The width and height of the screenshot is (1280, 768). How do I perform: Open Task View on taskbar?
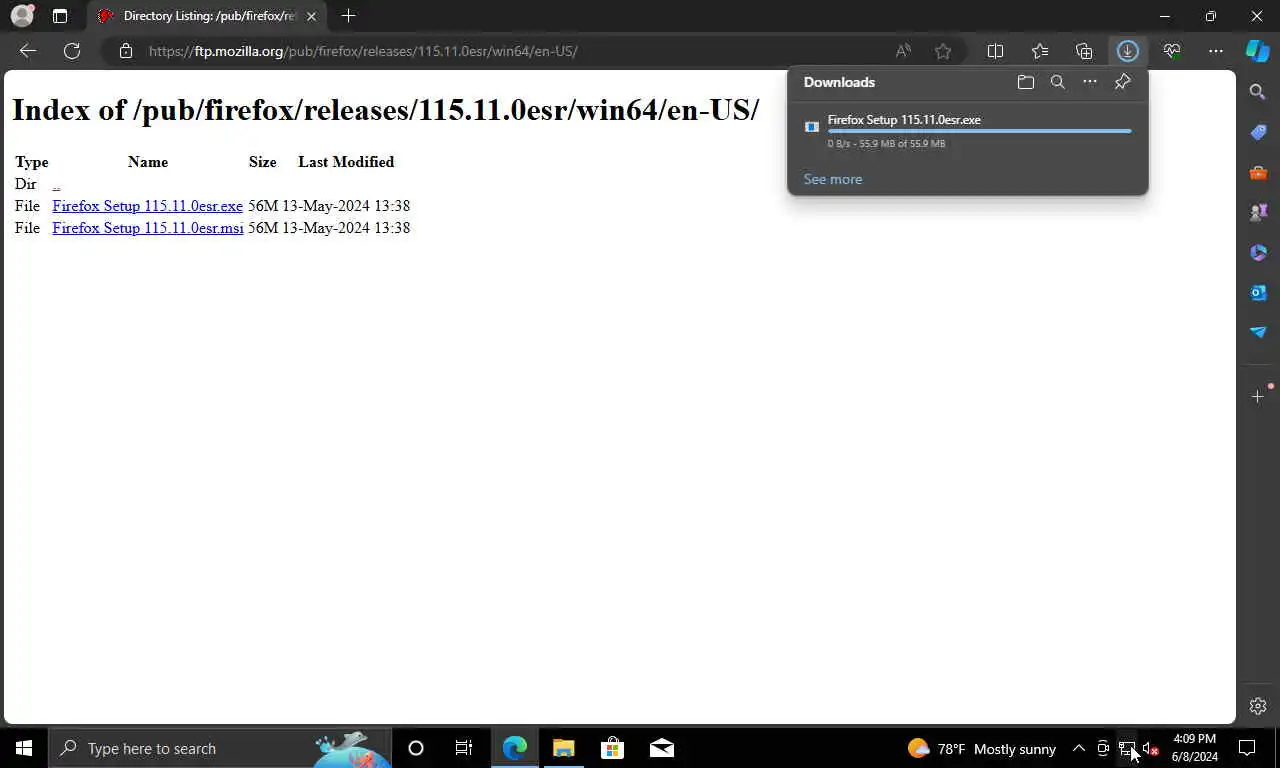(x=464, y=748)
